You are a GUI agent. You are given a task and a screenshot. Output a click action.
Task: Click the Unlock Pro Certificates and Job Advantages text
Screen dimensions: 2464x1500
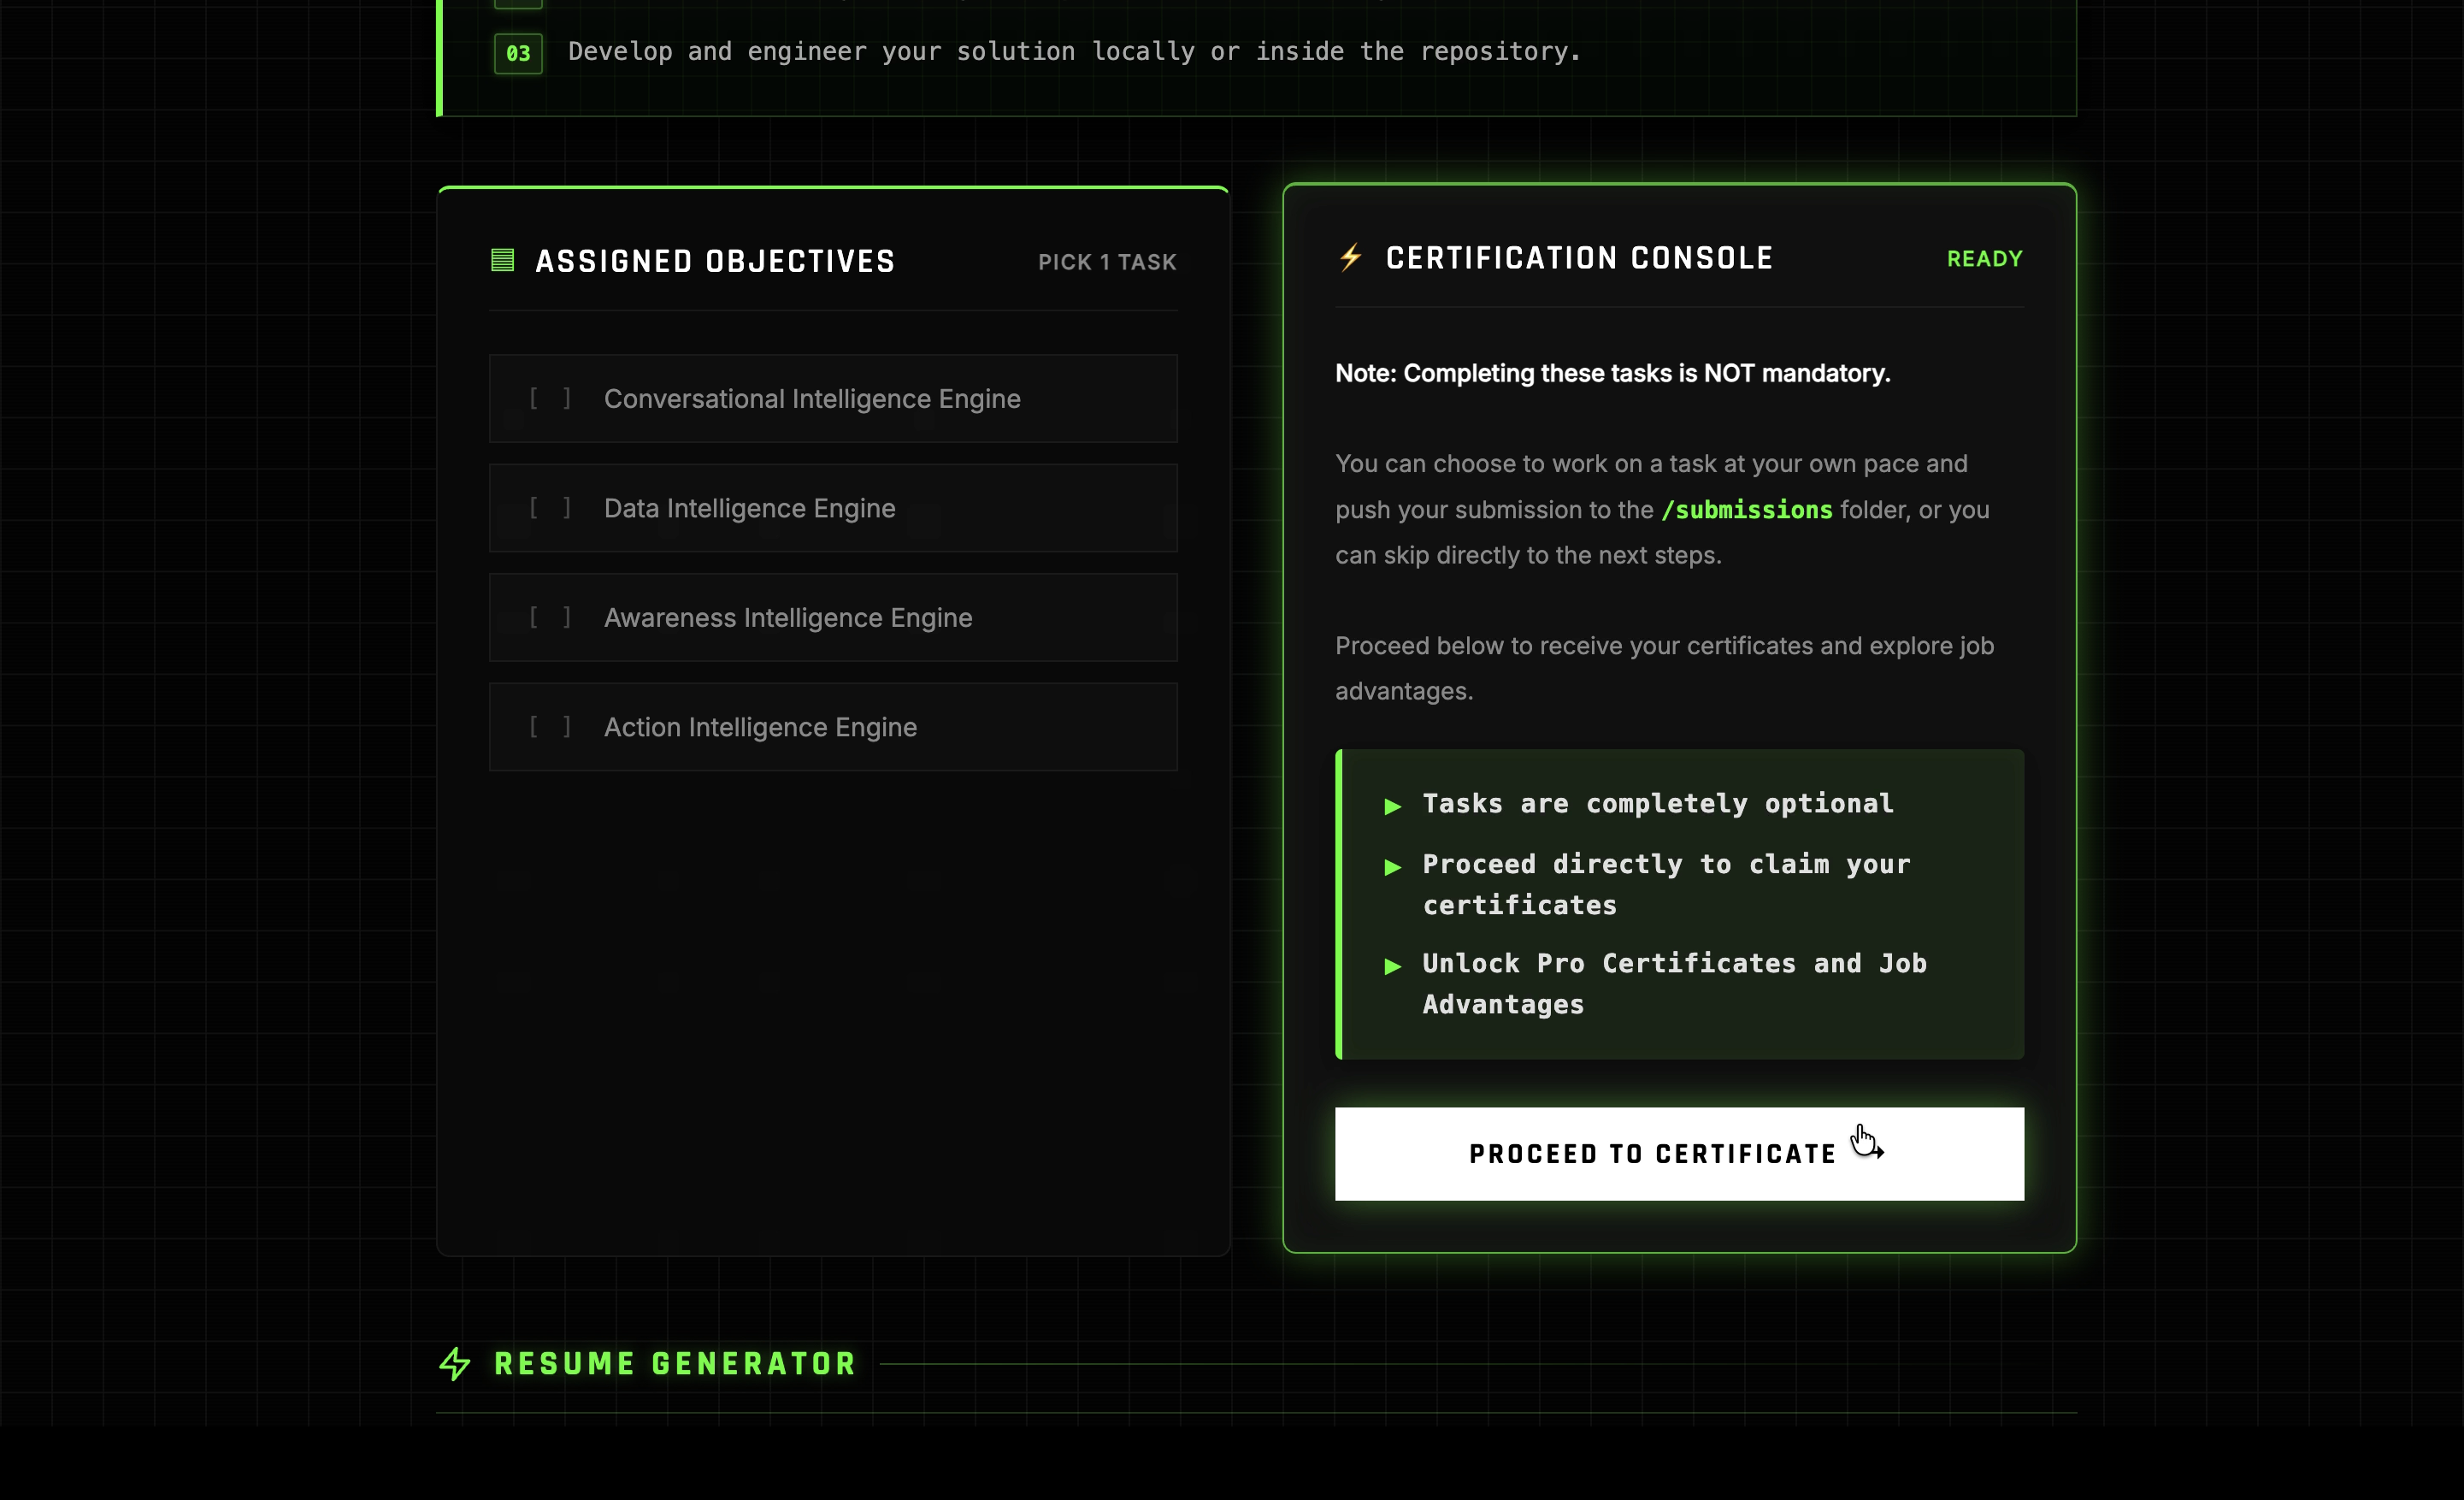1674,984
